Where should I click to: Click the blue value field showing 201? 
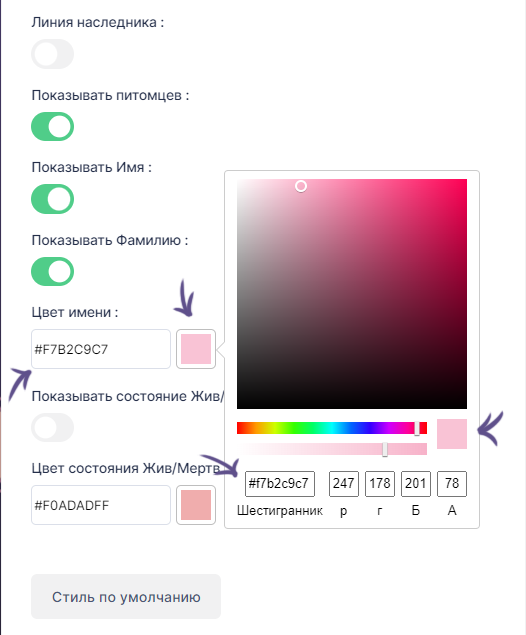coord(416,484)
